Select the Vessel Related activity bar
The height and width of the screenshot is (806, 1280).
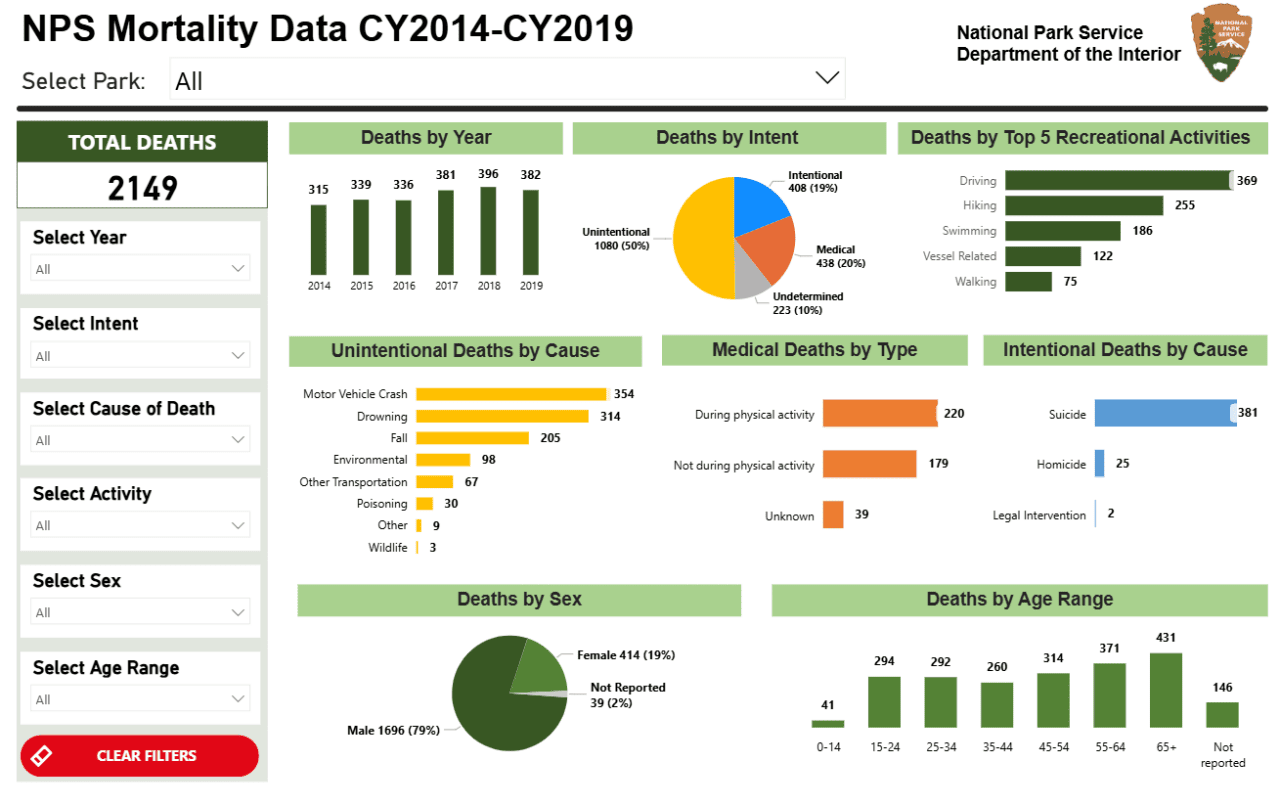pyautogui.click(x=1043, y=256)
